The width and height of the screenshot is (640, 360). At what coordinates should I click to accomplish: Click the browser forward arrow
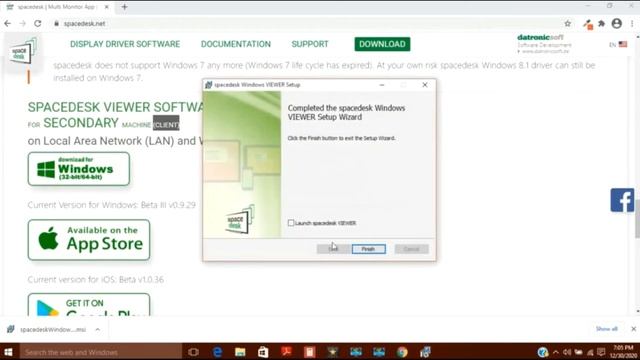[x=22, y=24]
